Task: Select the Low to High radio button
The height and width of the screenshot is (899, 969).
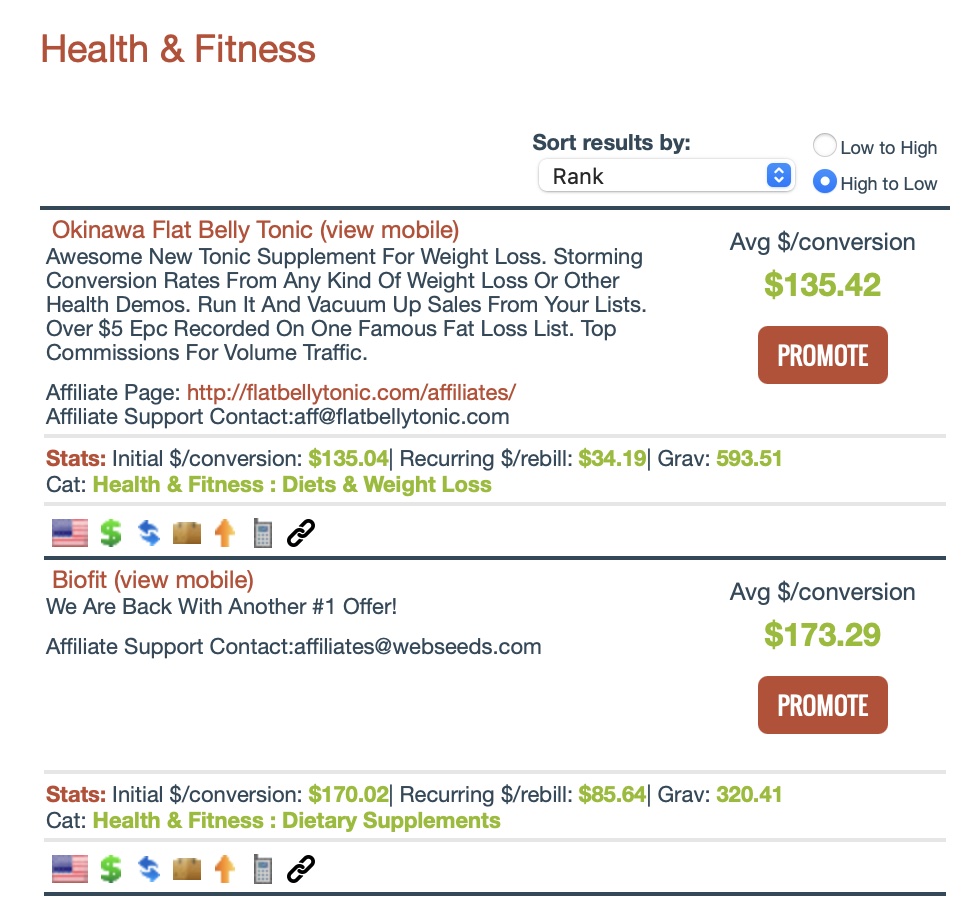Action: click(825, 147)
